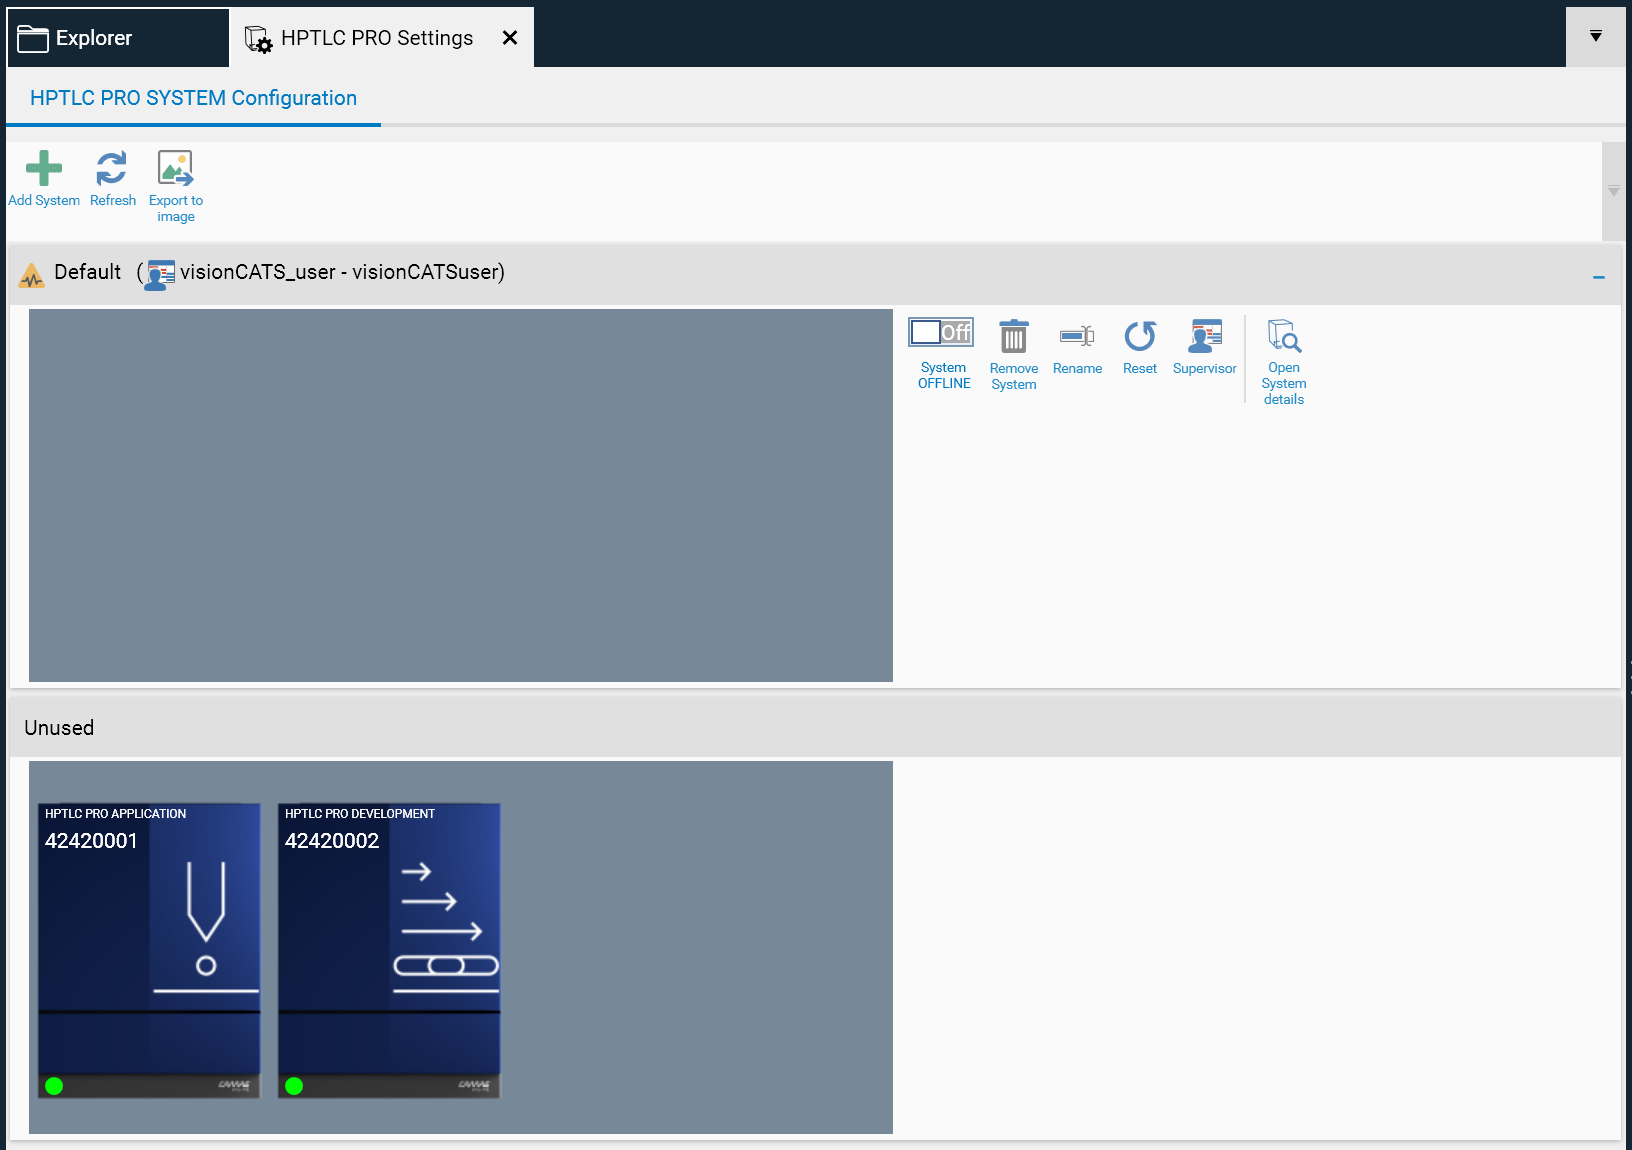Expand the toolbar overflow arrow
1632x1150 pixels.
(x=1613, y=191)
